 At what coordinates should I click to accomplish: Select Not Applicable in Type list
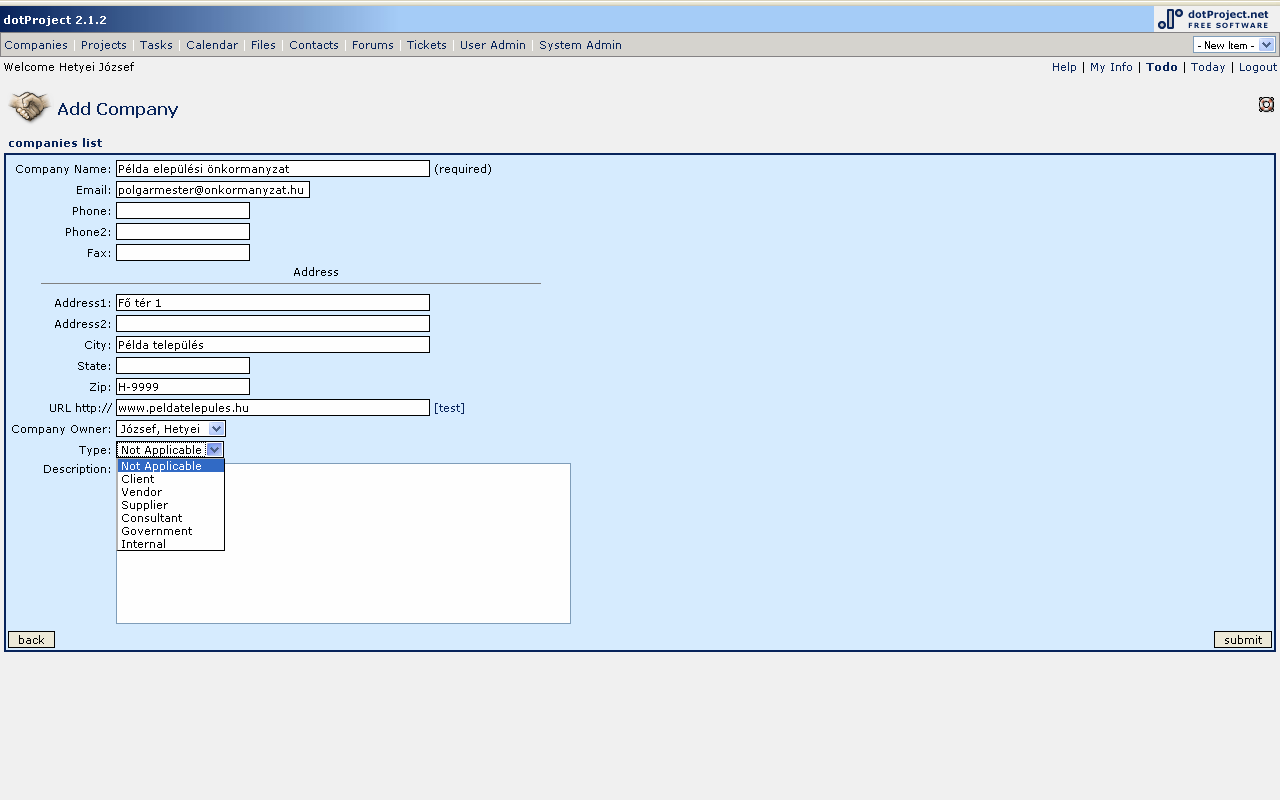point(171,466)
